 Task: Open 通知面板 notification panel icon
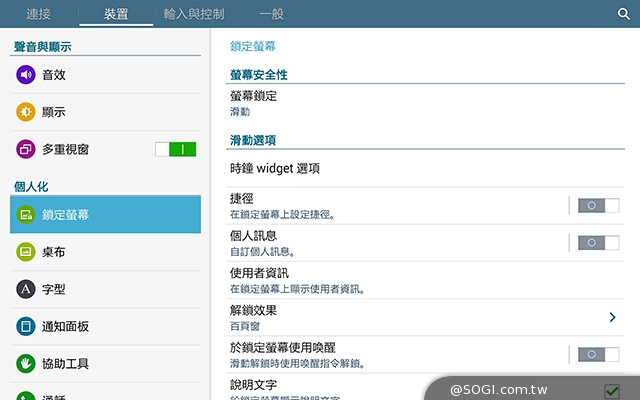[26, 326]
